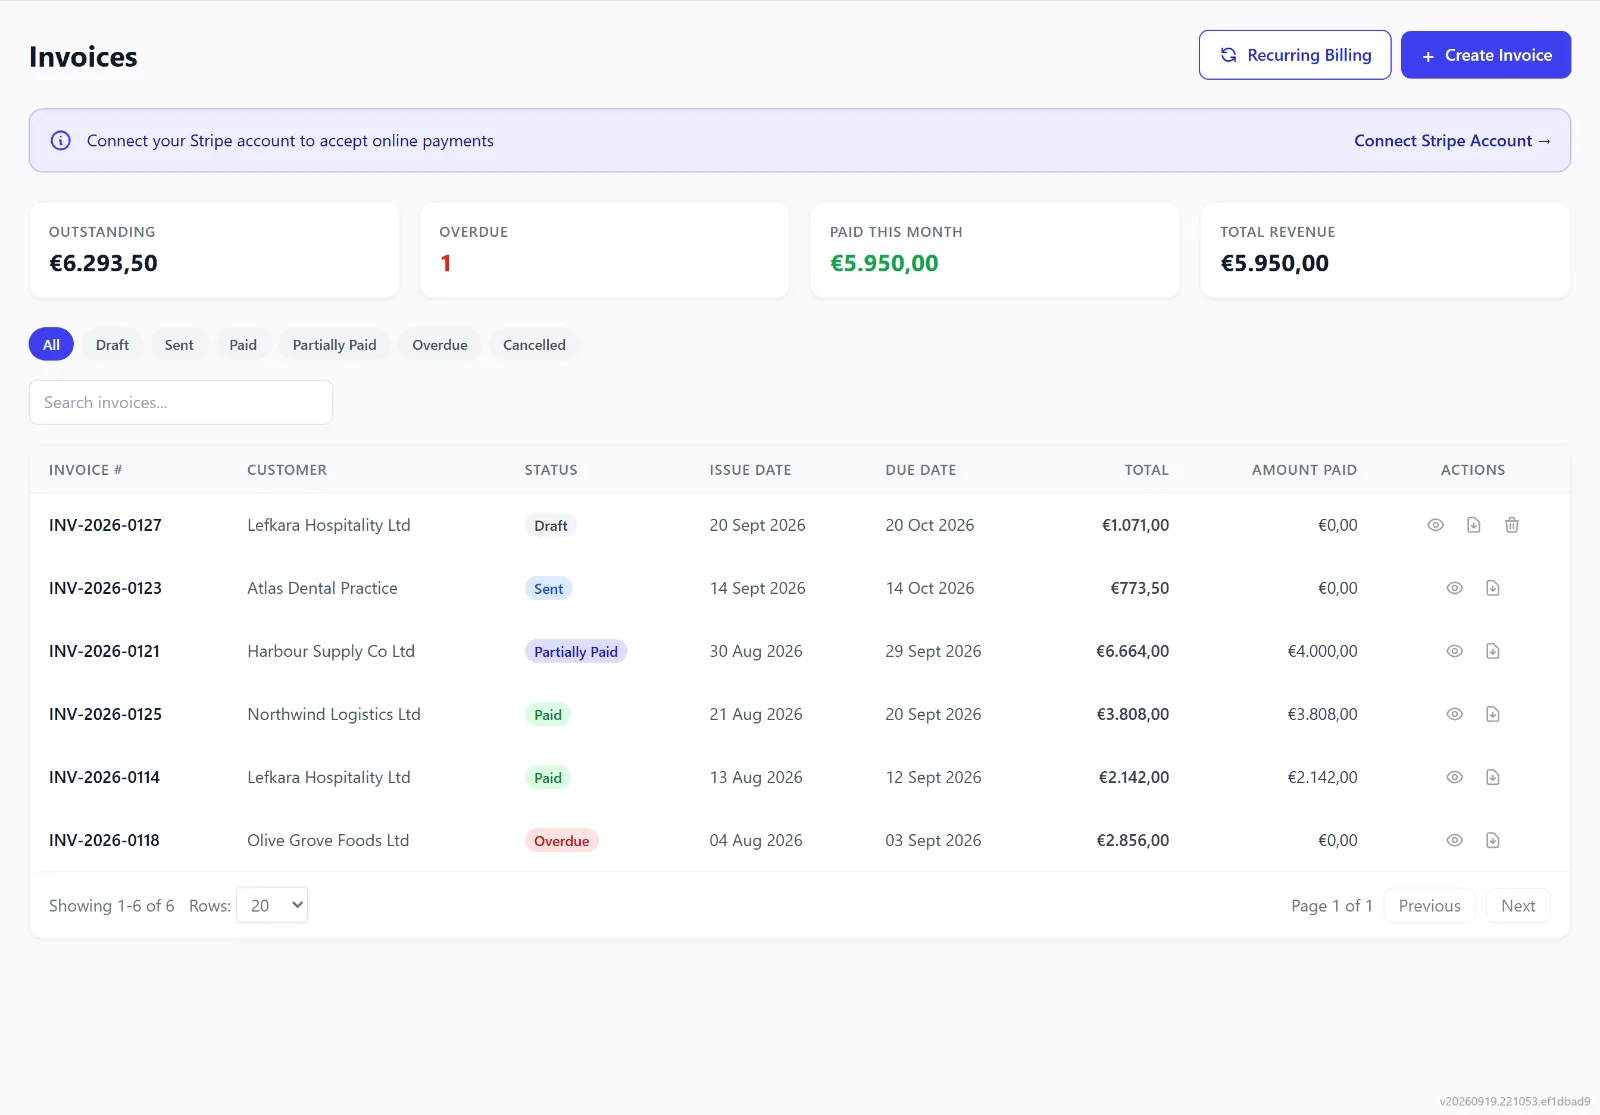The width and height of the screenshot is (1600, 1115).
Task: Follow Connect Stripe Account link
Action: tap(1452, 141)
